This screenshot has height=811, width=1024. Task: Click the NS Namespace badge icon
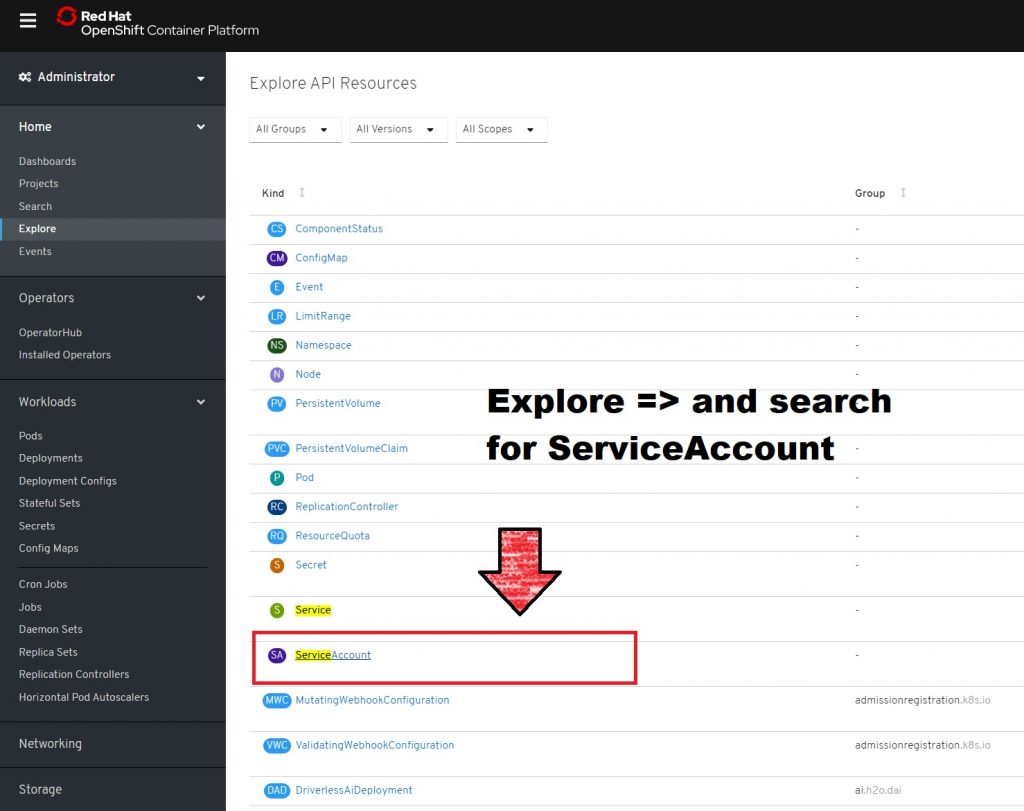[277, 345]
